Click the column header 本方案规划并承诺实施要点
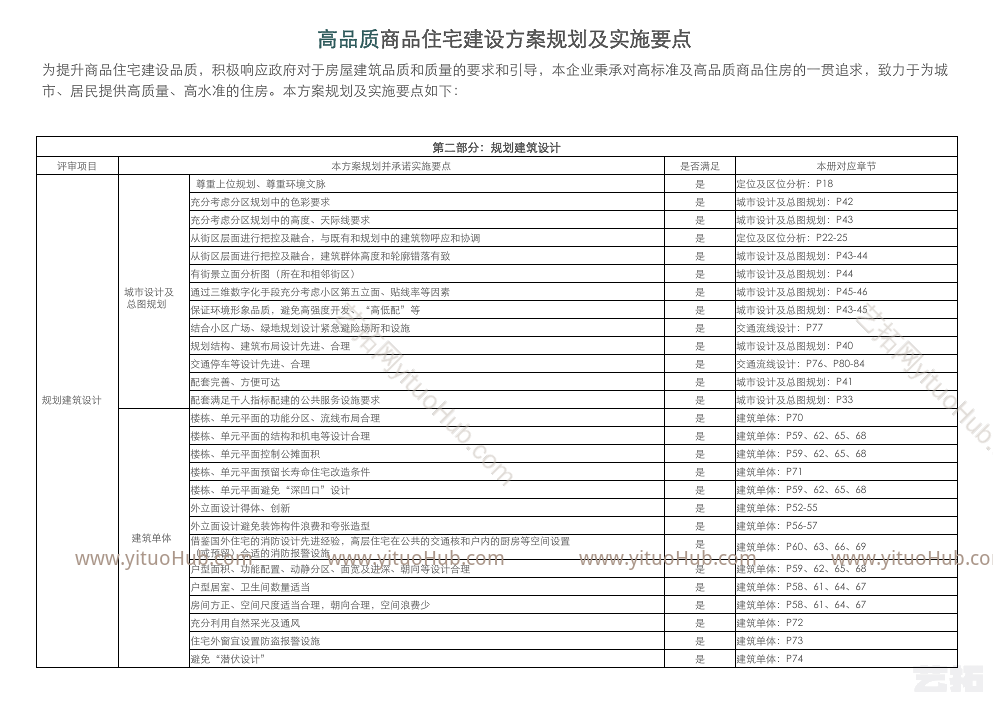 [391, 166]
